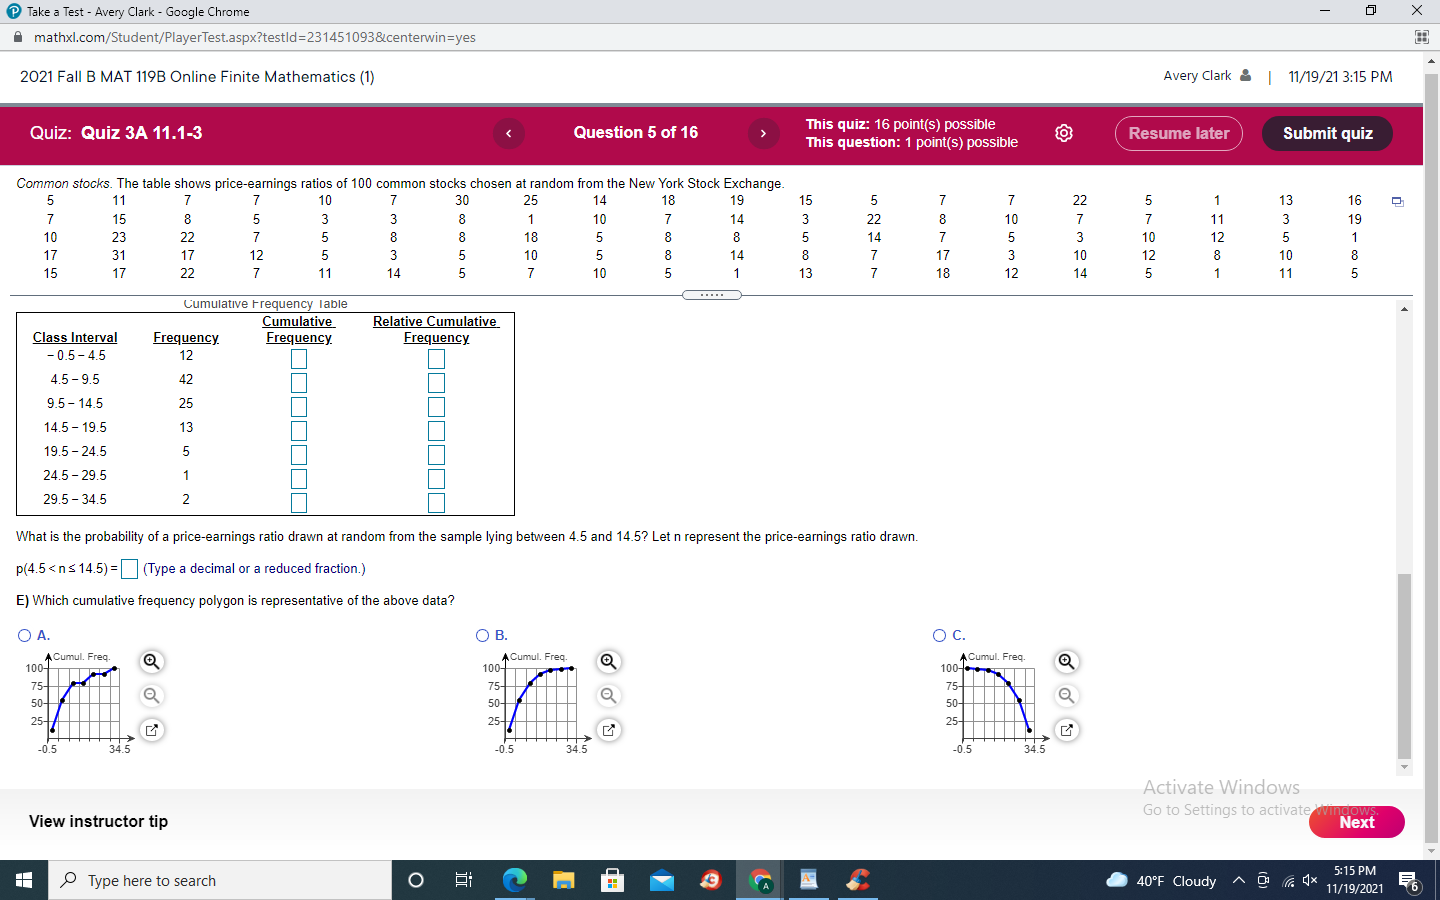This screenshot has width=1440, height=900.
Task: Open graph B in new window
Action: tap(608, 730)
